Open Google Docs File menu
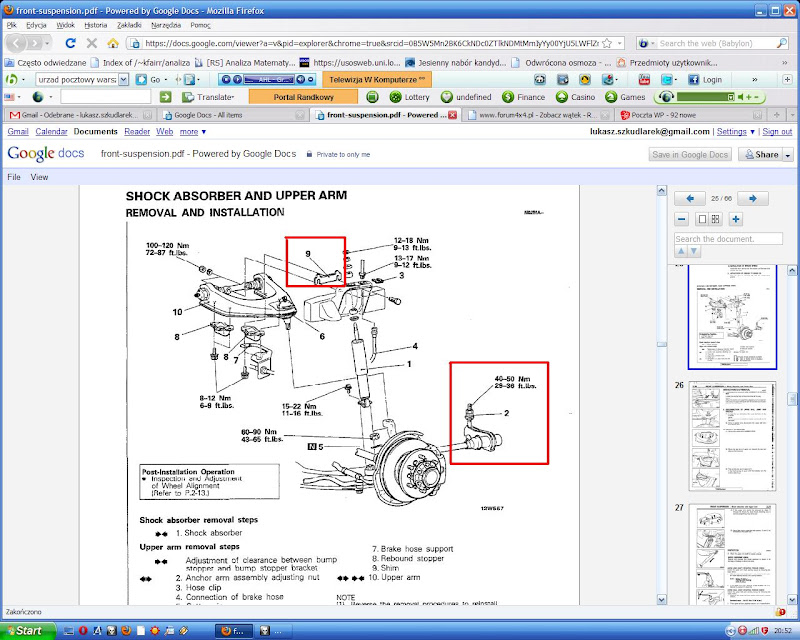 coord(14,177)
